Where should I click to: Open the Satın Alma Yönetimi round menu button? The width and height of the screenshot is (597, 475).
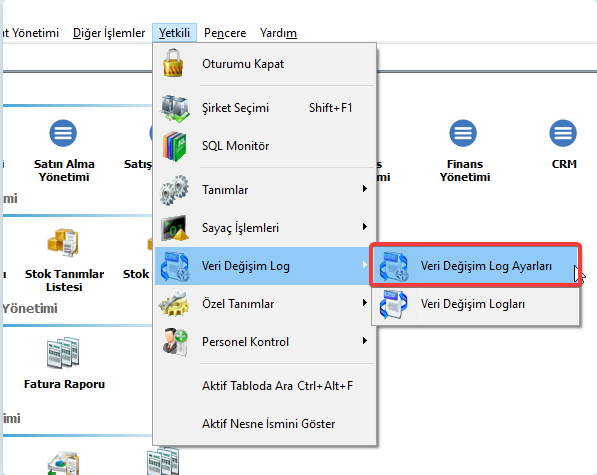tap(63, 133)
